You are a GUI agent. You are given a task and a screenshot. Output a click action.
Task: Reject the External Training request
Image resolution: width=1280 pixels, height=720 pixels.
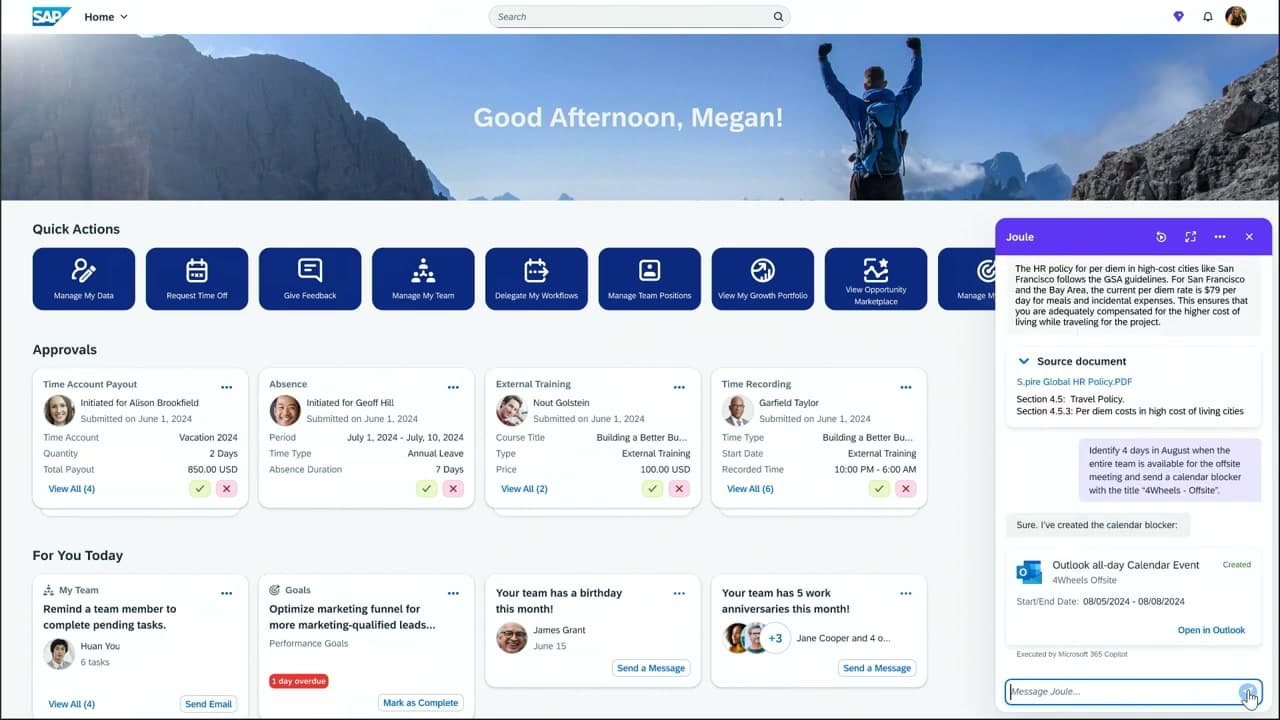680,489
